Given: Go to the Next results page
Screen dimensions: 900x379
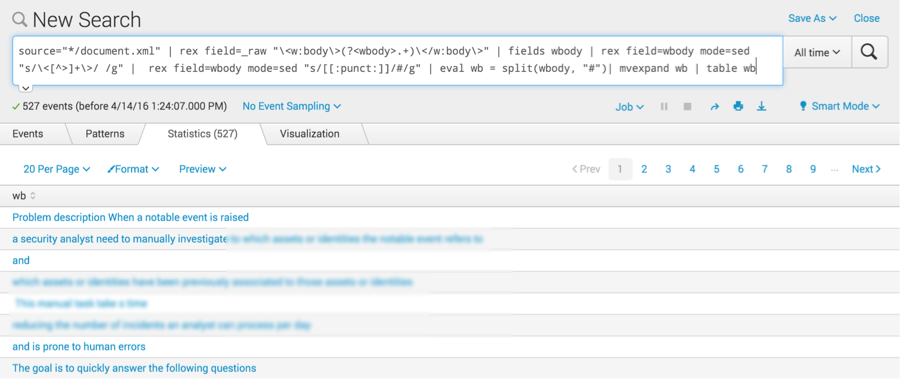Looking at the screenshot, I should pyautogui.click(x=866, y=169).
